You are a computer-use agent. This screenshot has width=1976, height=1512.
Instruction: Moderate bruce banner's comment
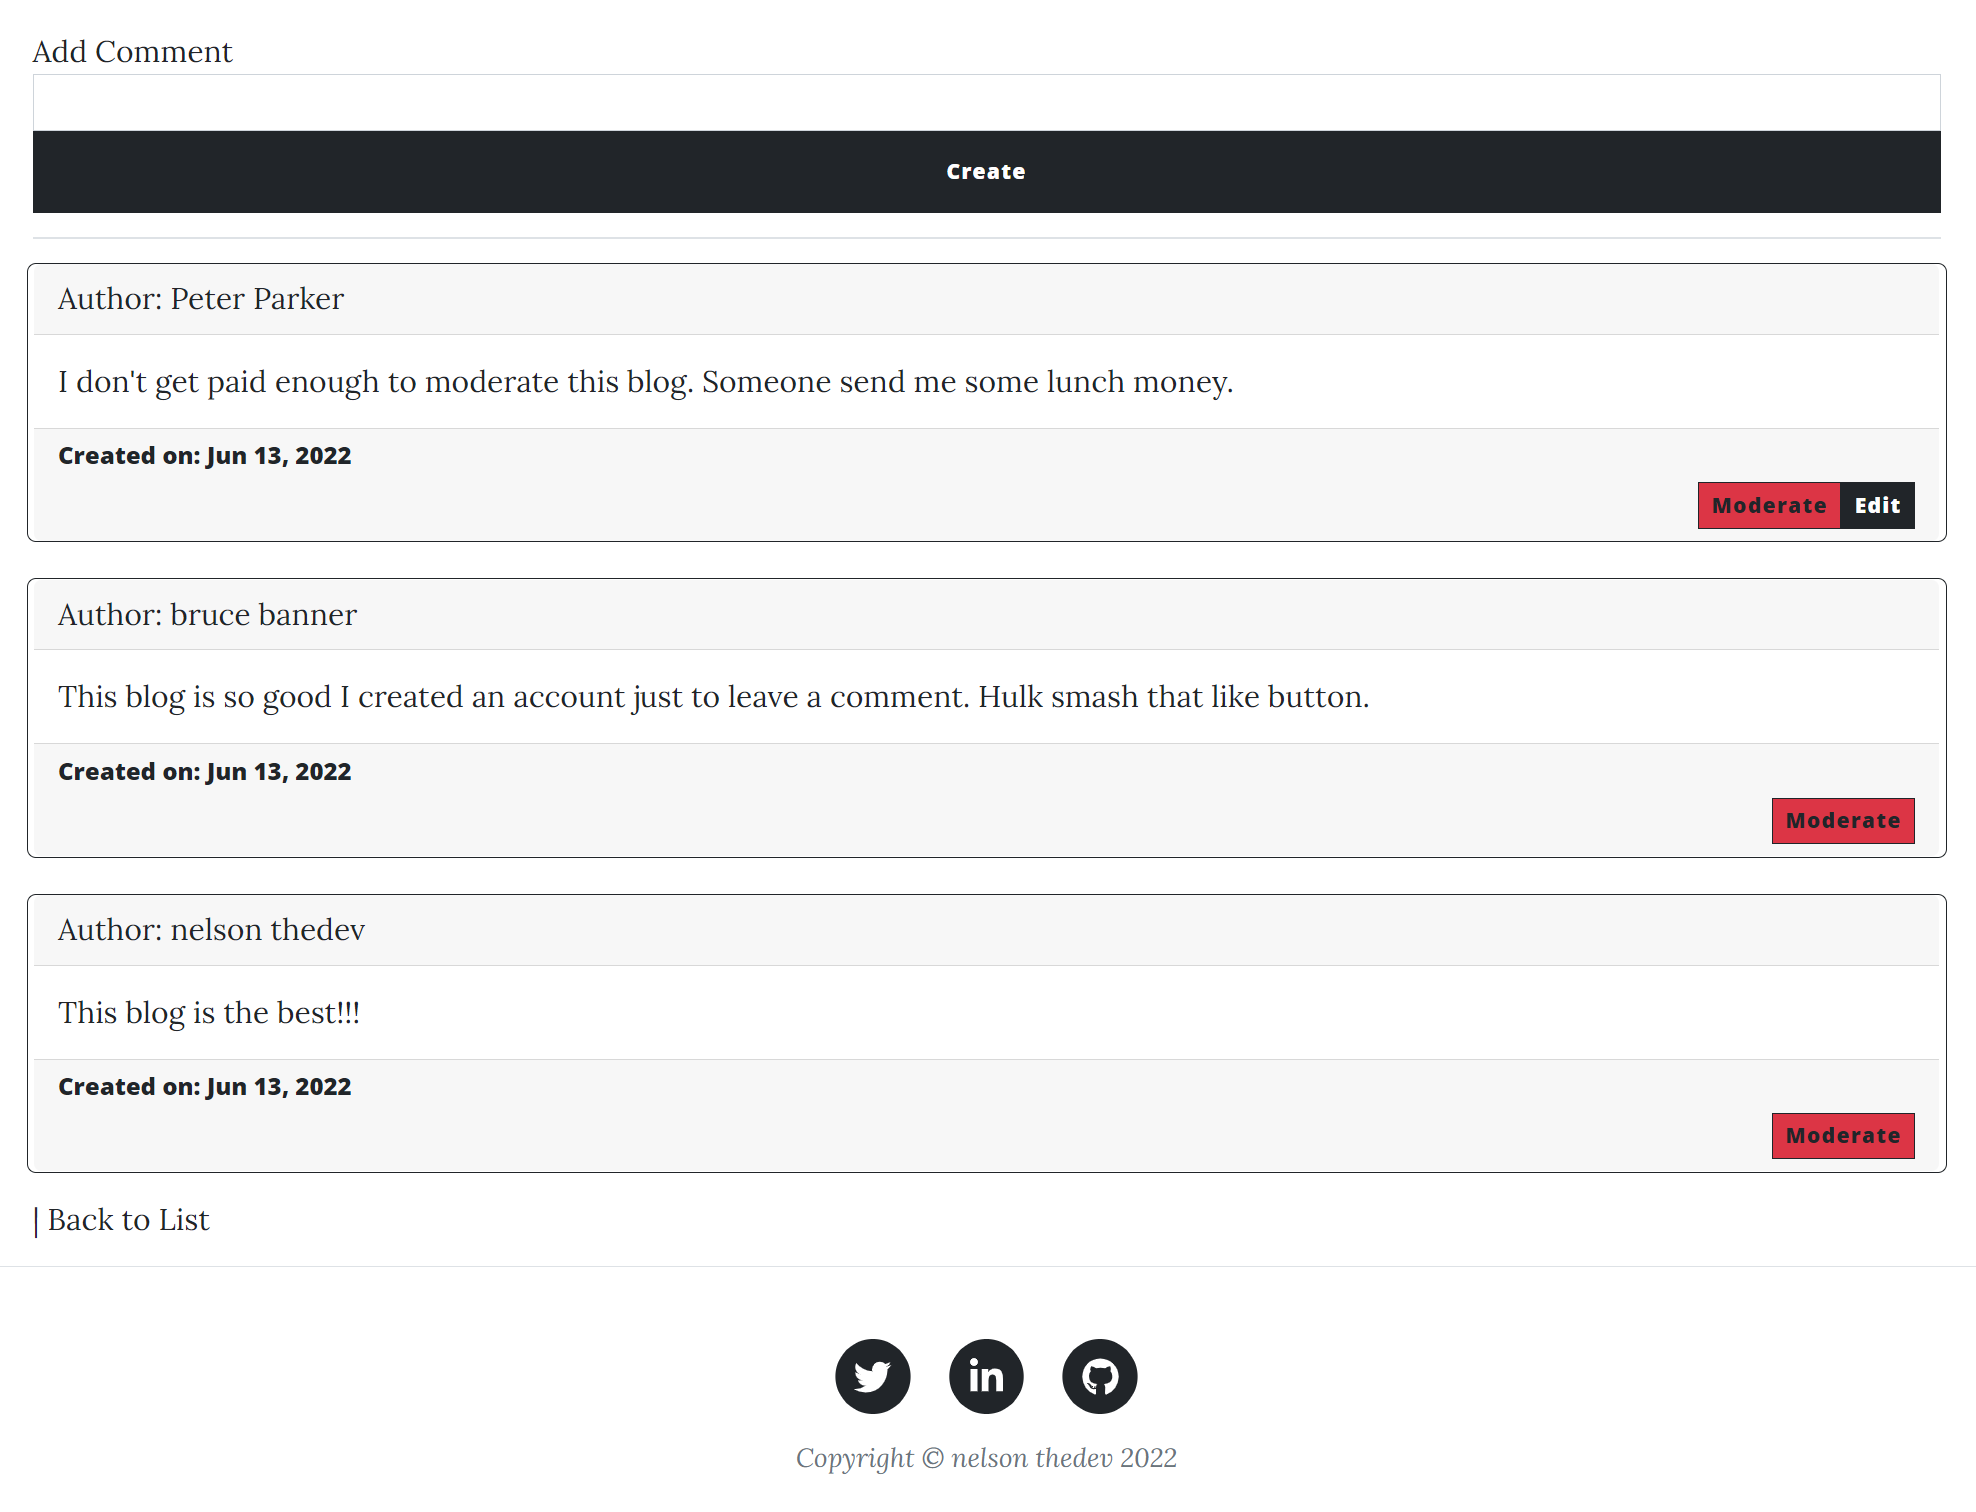1843,821
